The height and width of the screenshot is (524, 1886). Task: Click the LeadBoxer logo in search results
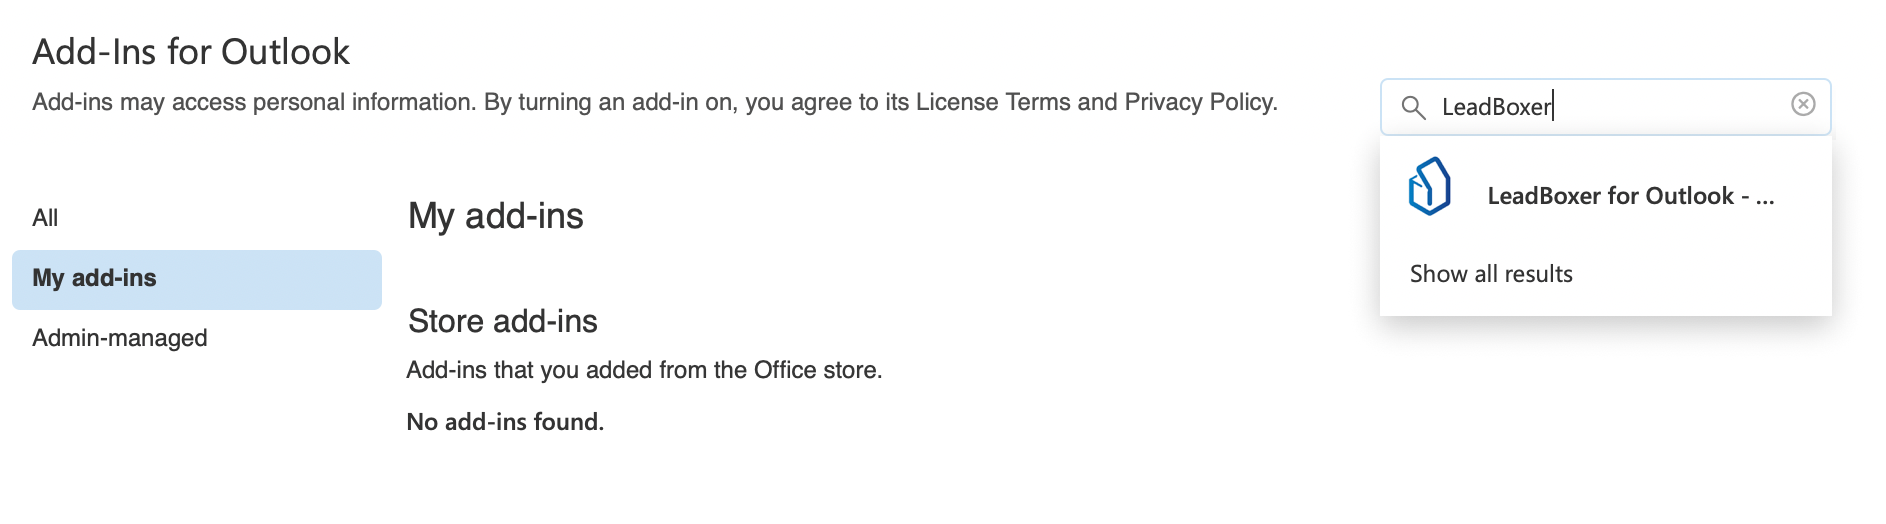[1430, 187]
